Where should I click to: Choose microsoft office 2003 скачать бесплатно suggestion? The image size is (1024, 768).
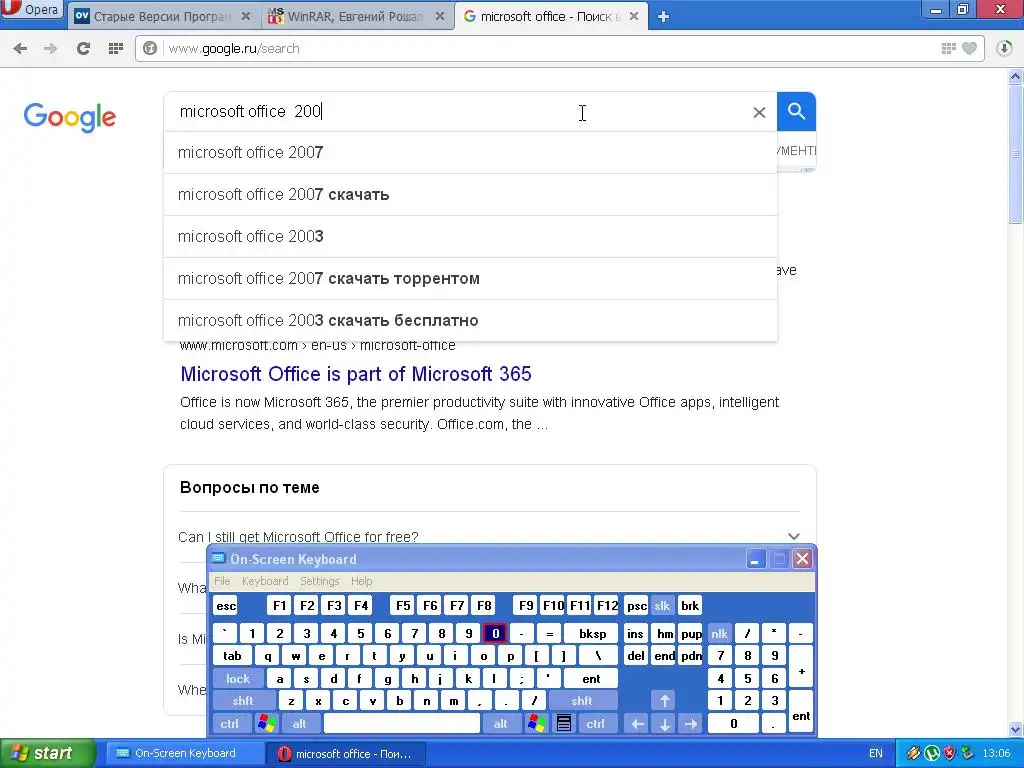[x=470, y=321]
